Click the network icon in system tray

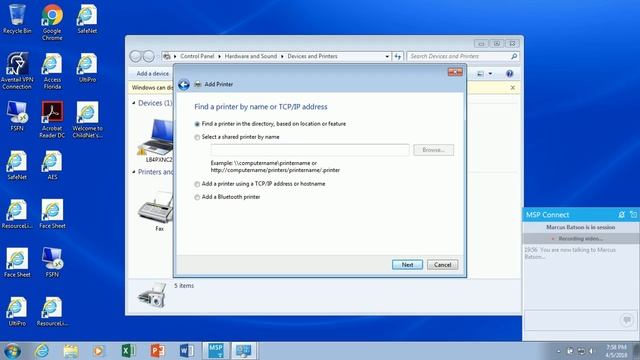point(581,351)
